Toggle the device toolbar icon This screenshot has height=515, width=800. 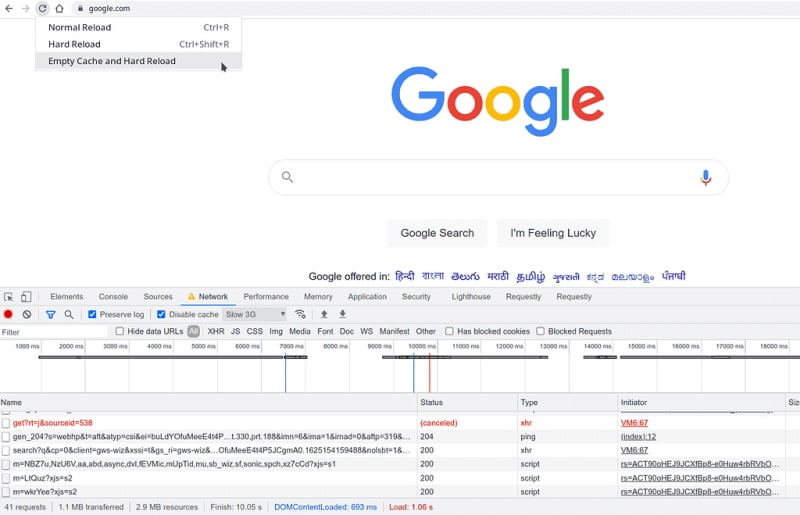[26, 297]
